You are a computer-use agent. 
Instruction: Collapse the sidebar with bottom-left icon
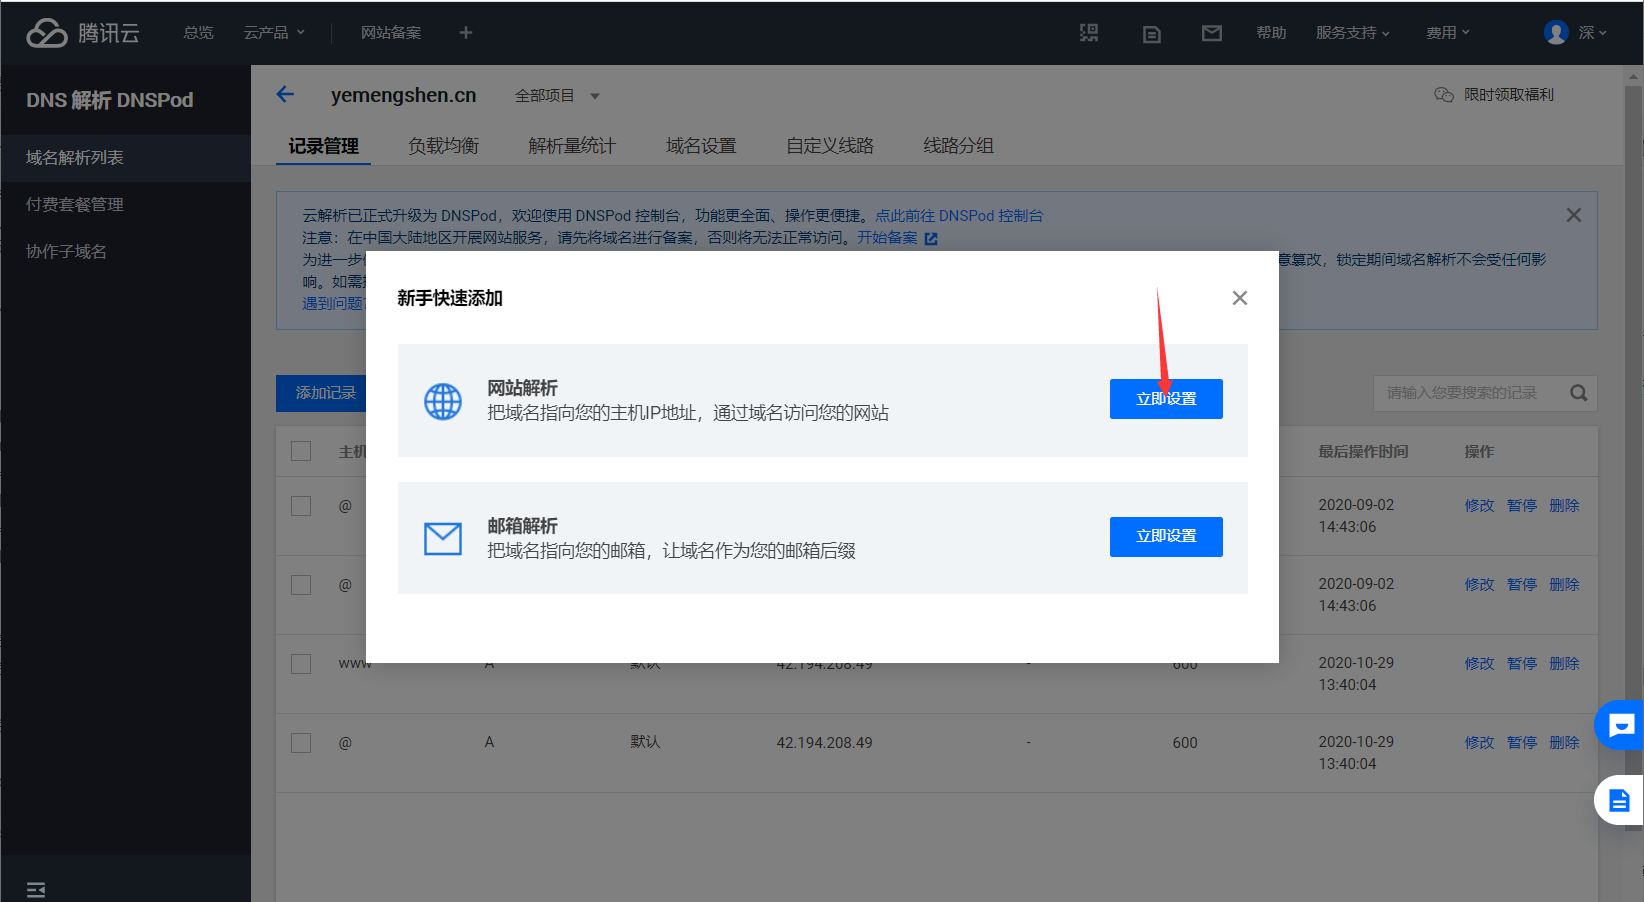36,889
